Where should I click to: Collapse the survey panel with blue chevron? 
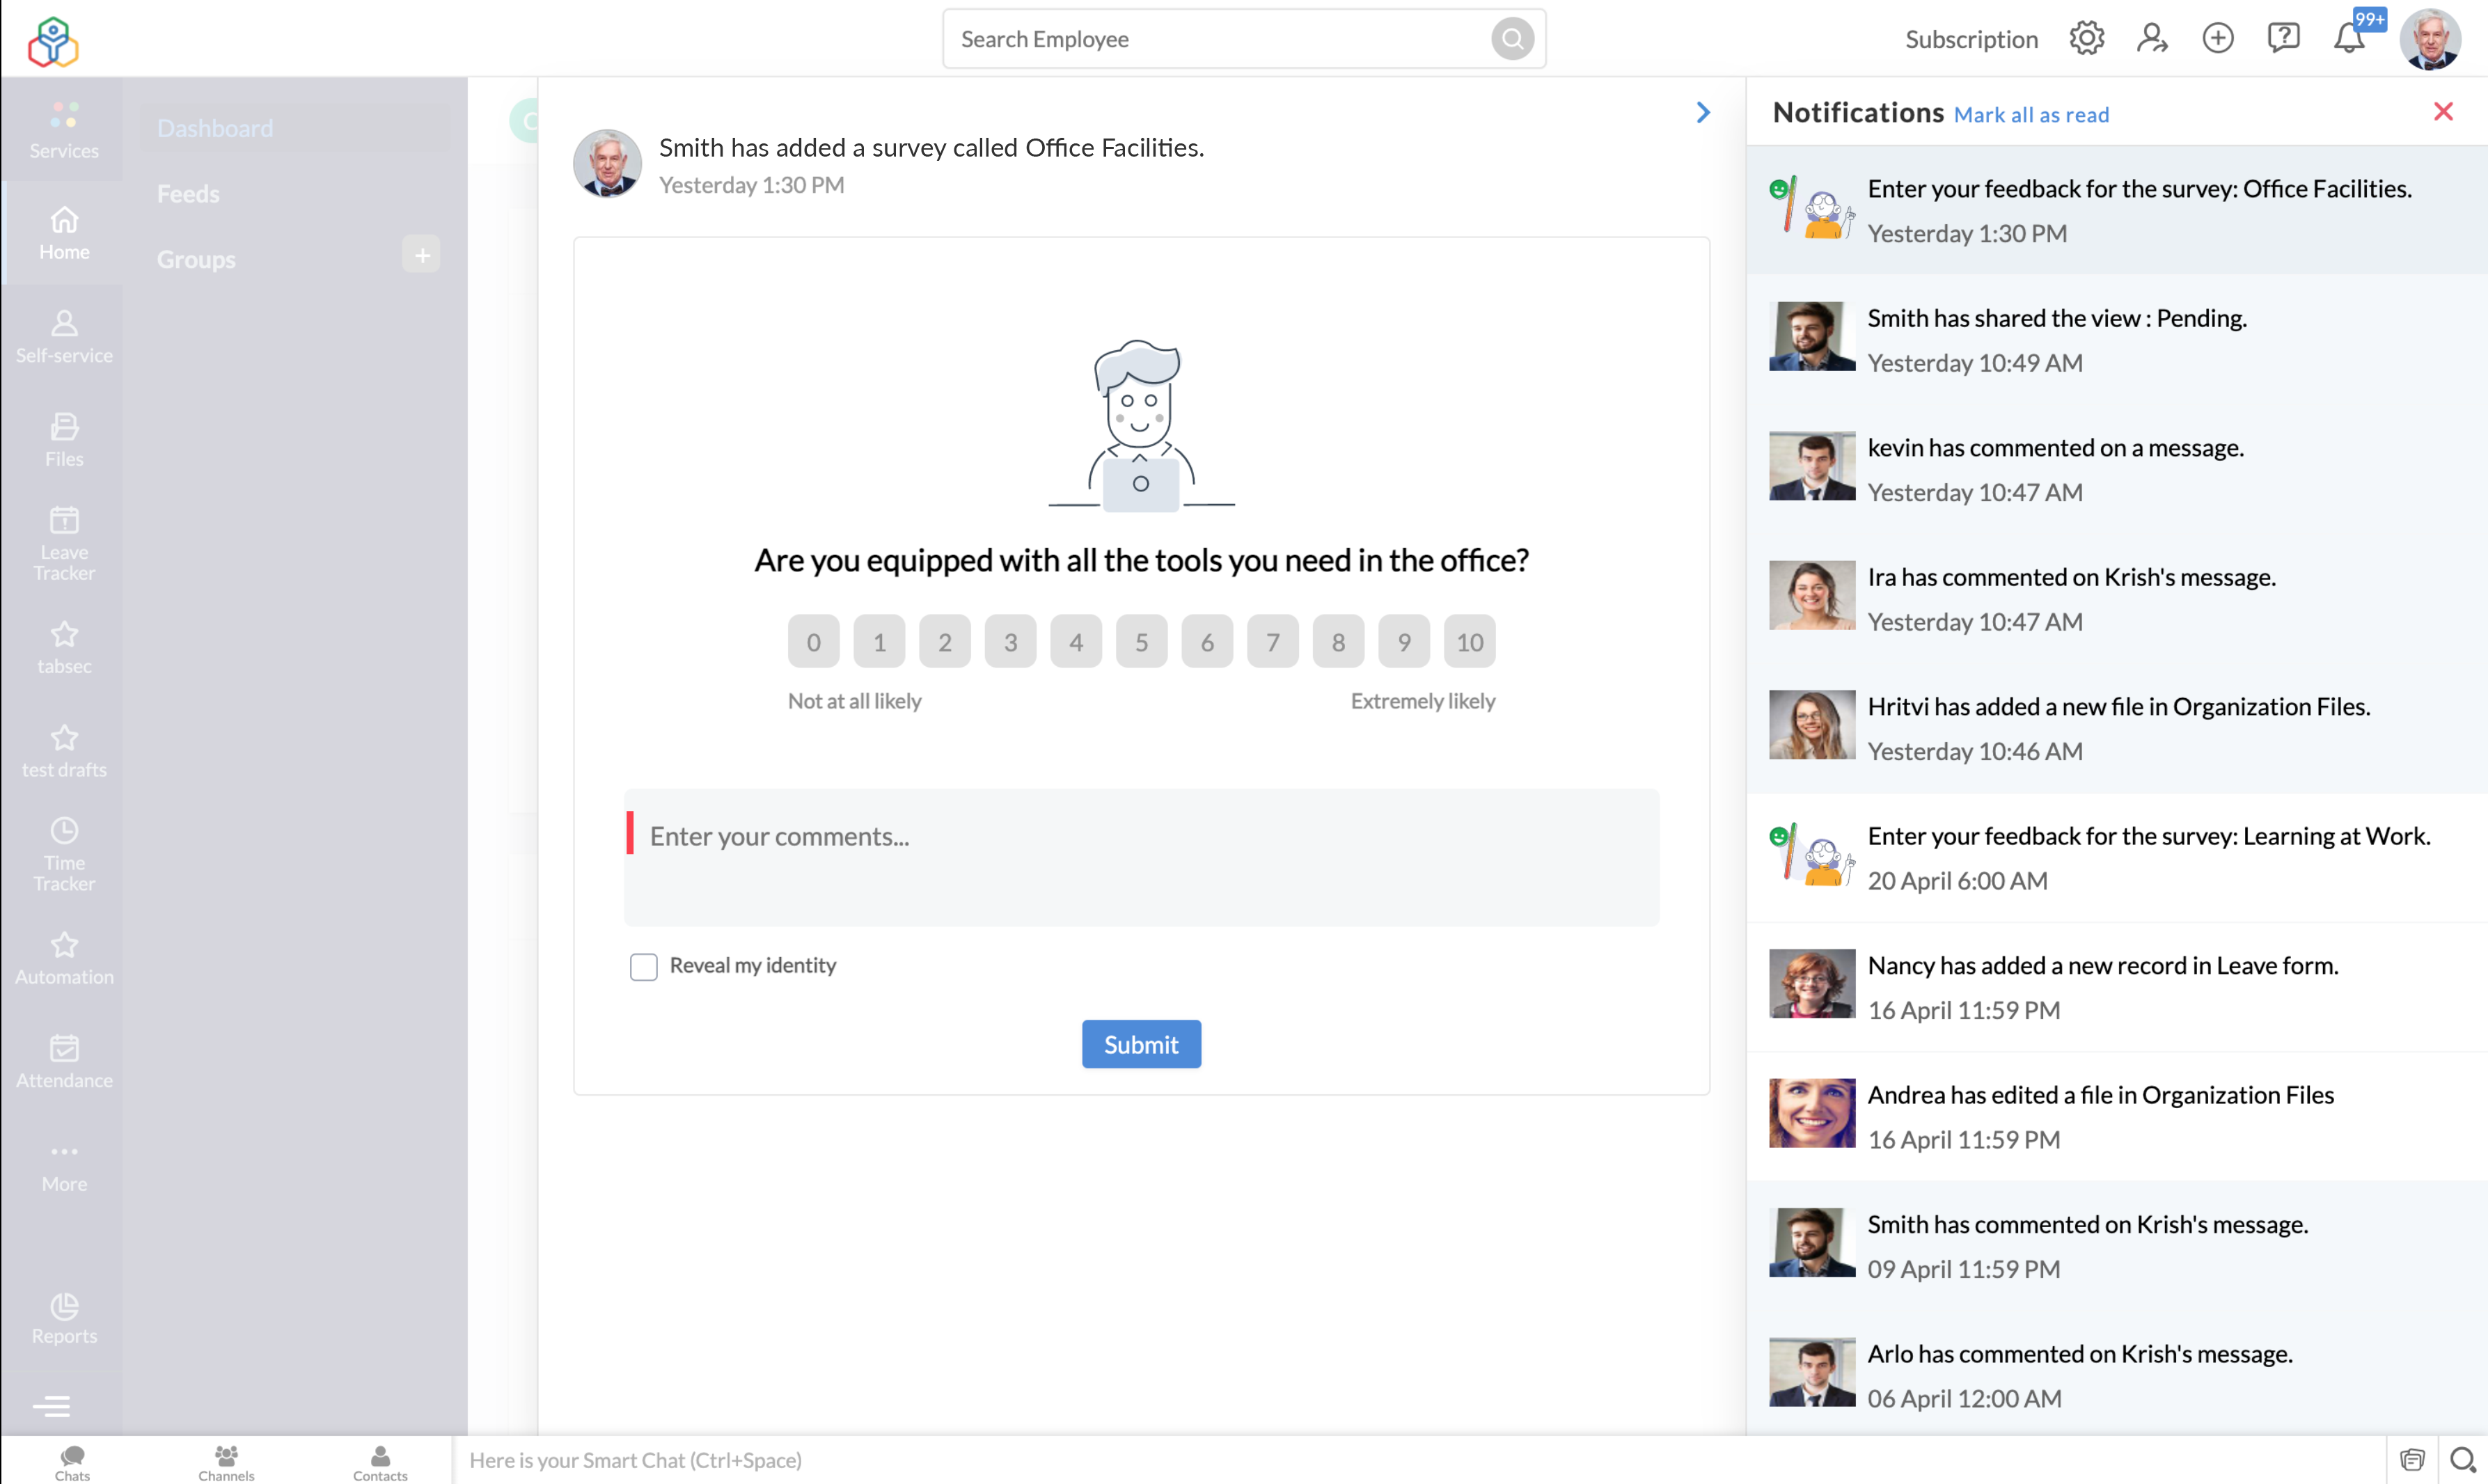pos(1702,112)
